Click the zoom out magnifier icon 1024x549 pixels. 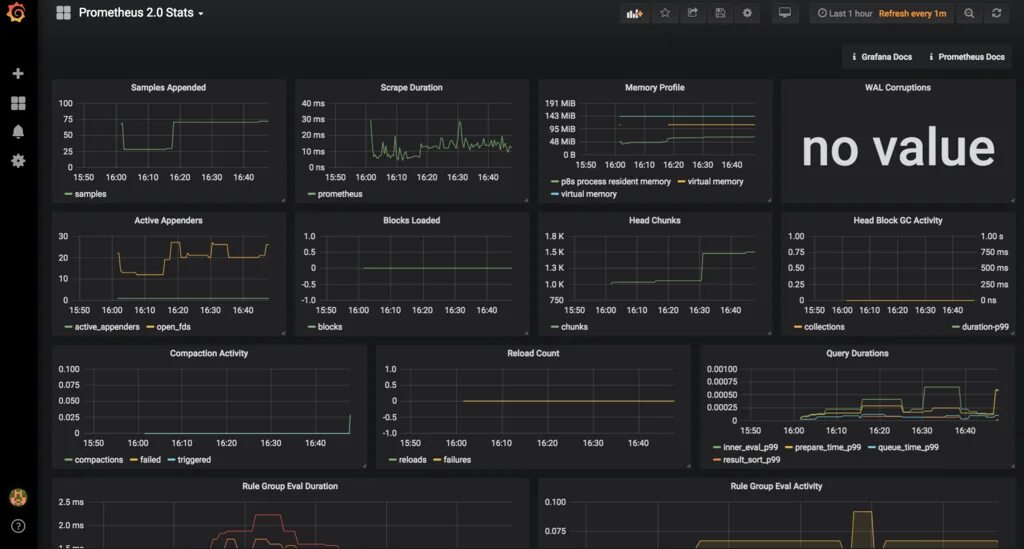coord(969,13)
